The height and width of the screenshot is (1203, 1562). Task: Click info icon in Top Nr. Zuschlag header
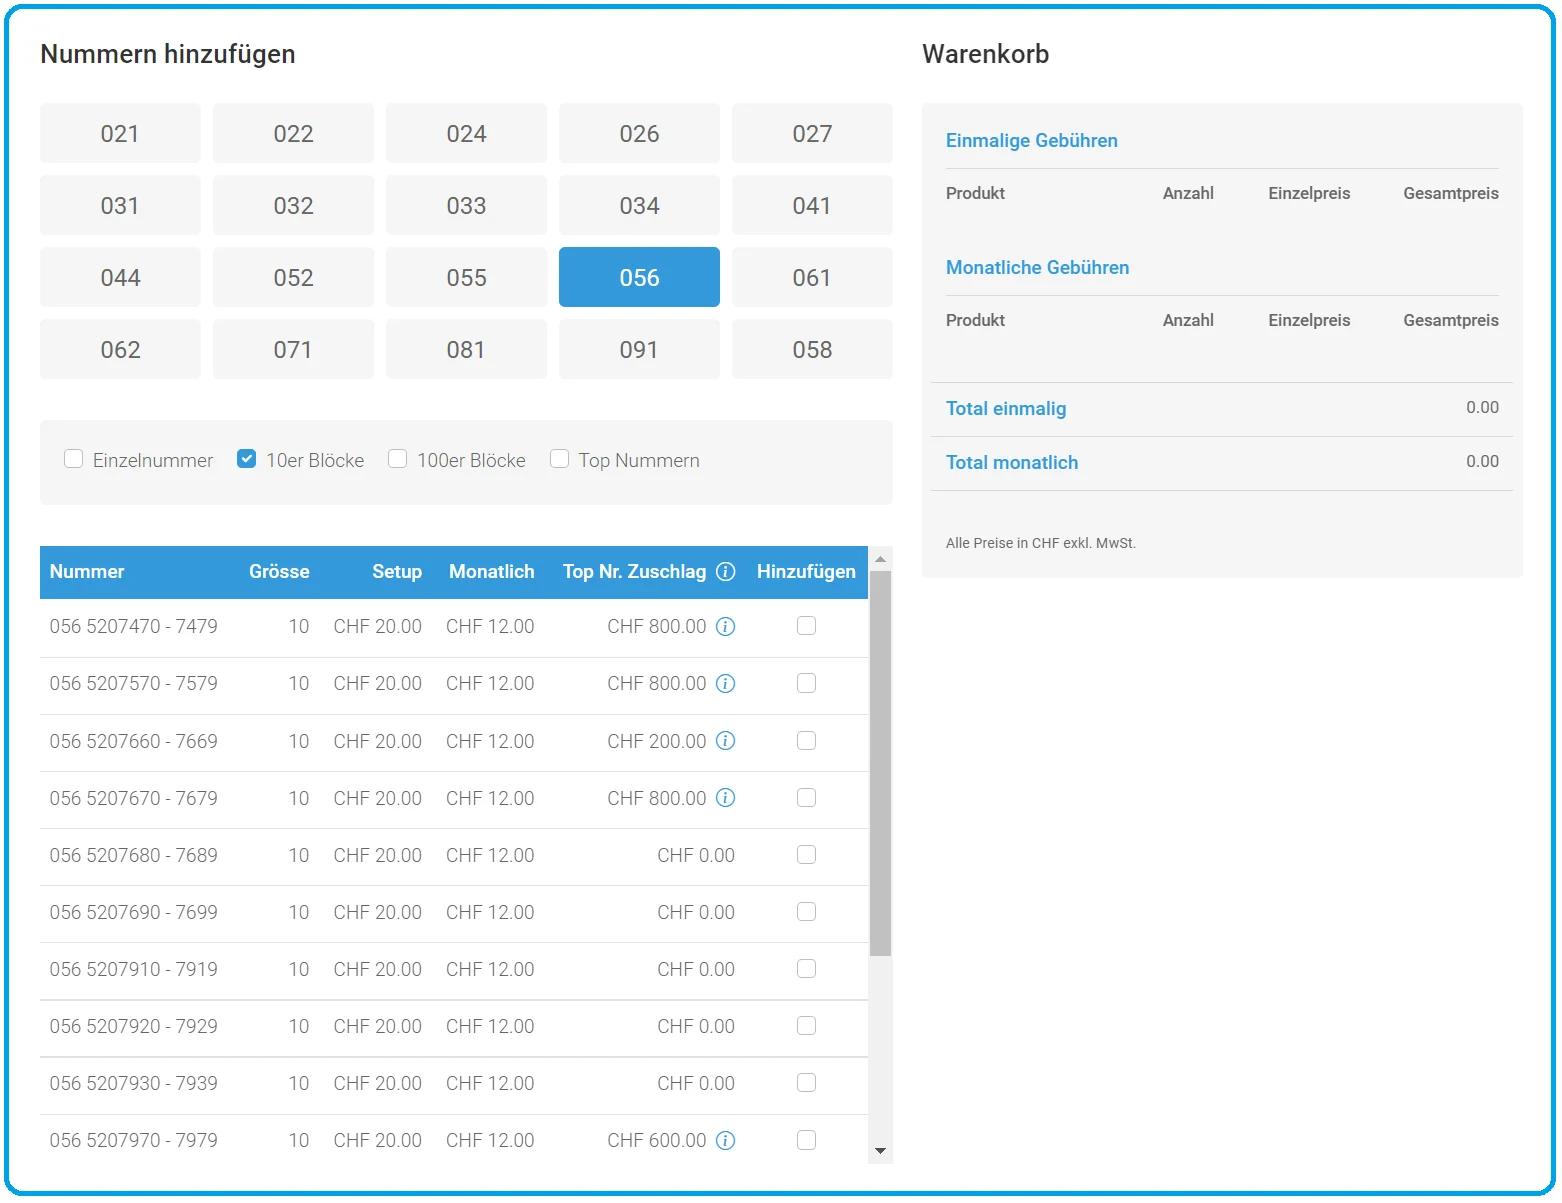point(726,571)
